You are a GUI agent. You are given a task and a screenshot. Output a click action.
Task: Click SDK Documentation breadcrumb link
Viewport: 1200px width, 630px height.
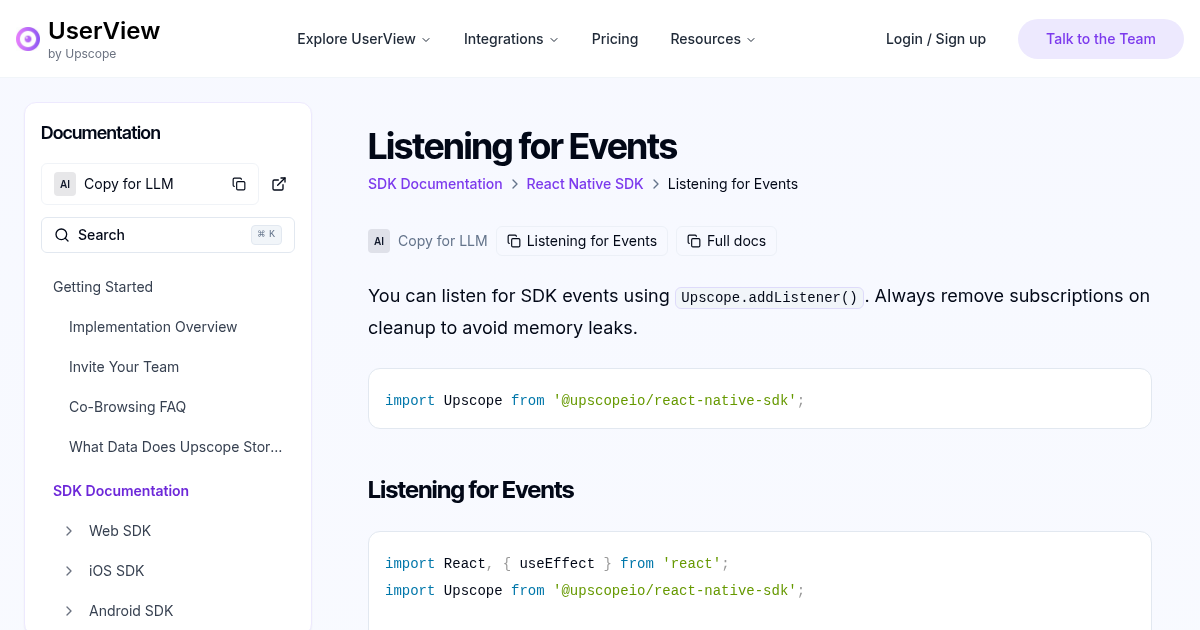pyautogui.click(x=435, y=184)
